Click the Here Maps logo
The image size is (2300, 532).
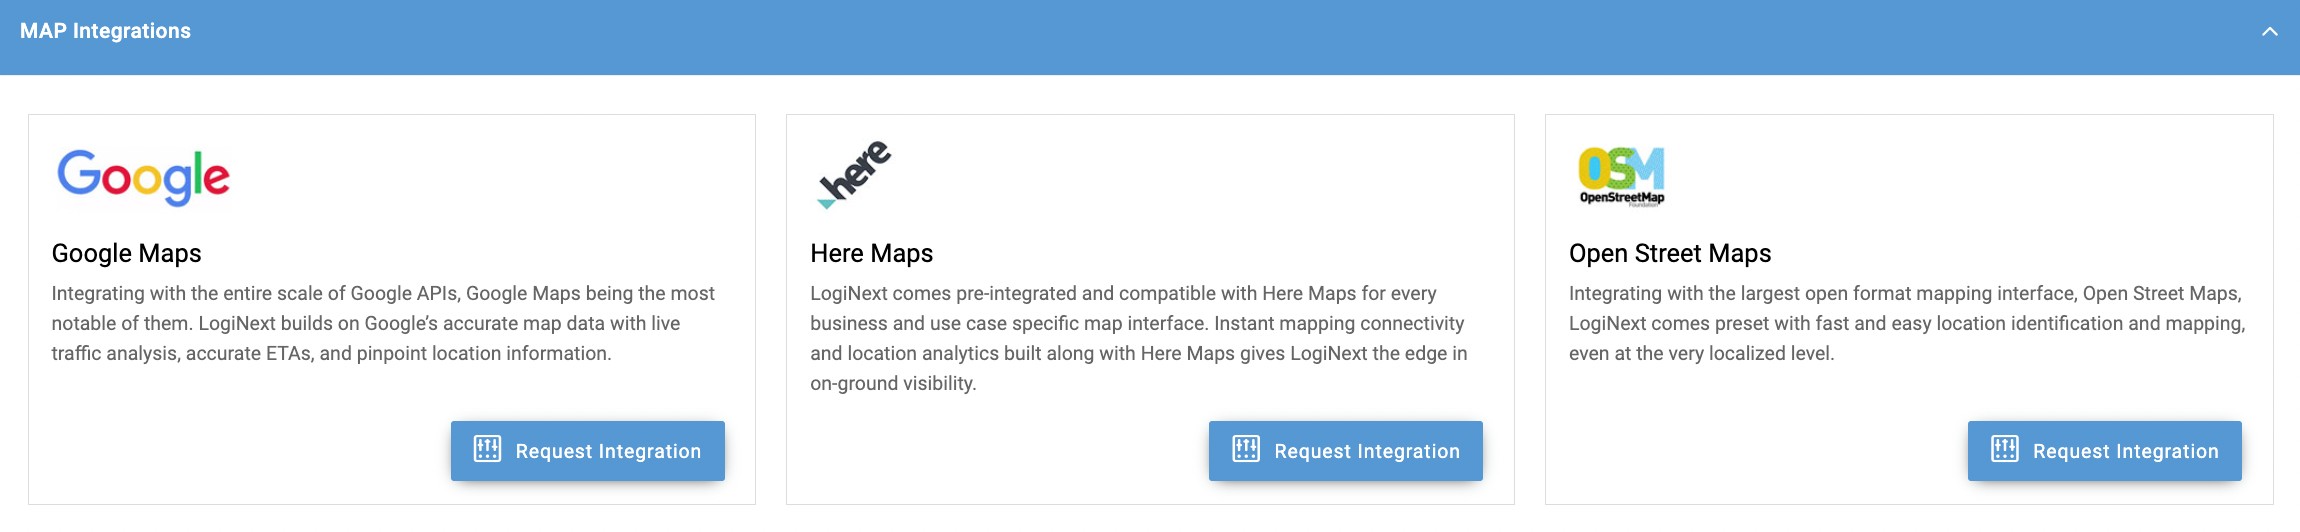[854, 174]
